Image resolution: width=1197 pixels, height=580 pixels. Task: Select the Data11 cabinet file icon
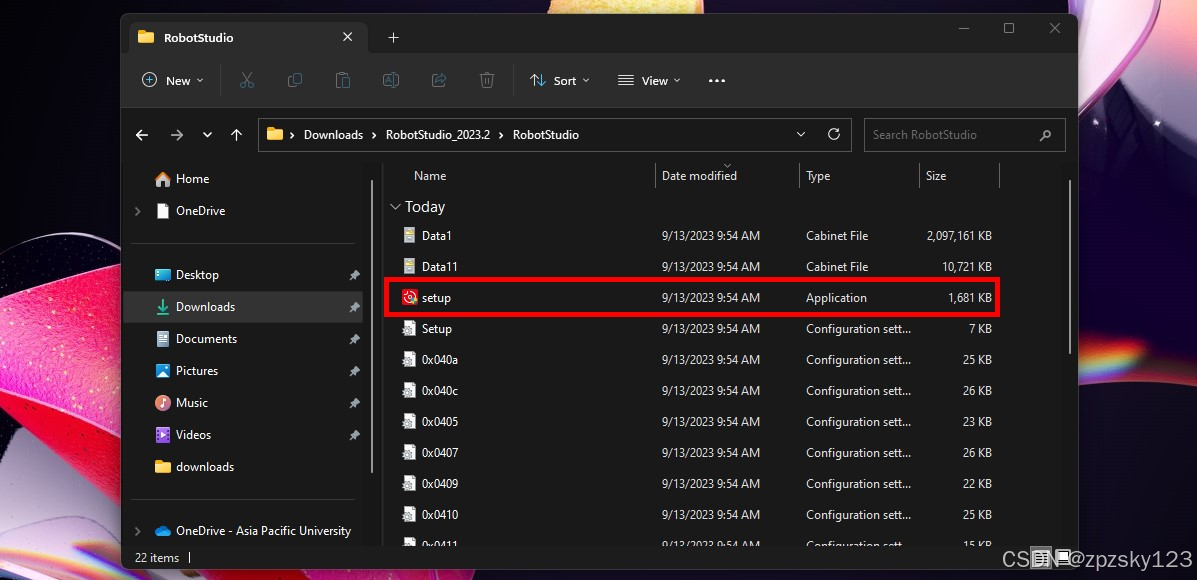(x=410, y=266)
